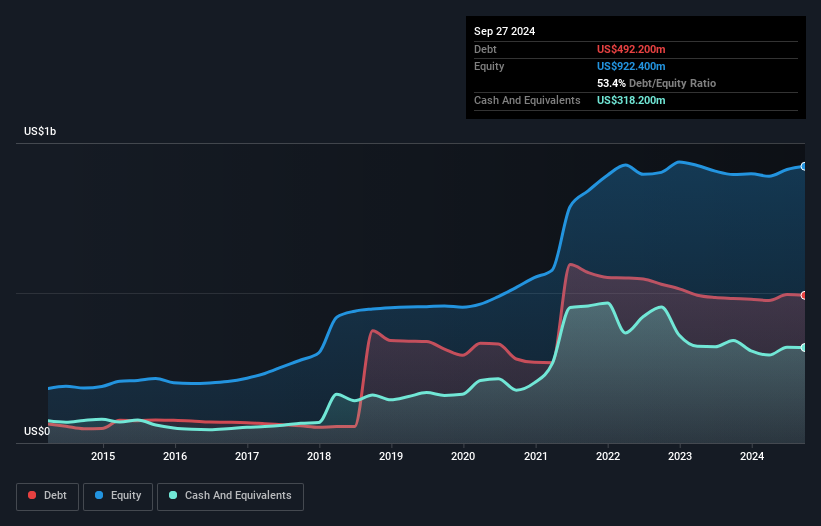Image resolution: width=821 pixels, height=526 pixels.
Task: Click the US$1b y-axis label
Action: pyautogui.click(x=40, y=131)
